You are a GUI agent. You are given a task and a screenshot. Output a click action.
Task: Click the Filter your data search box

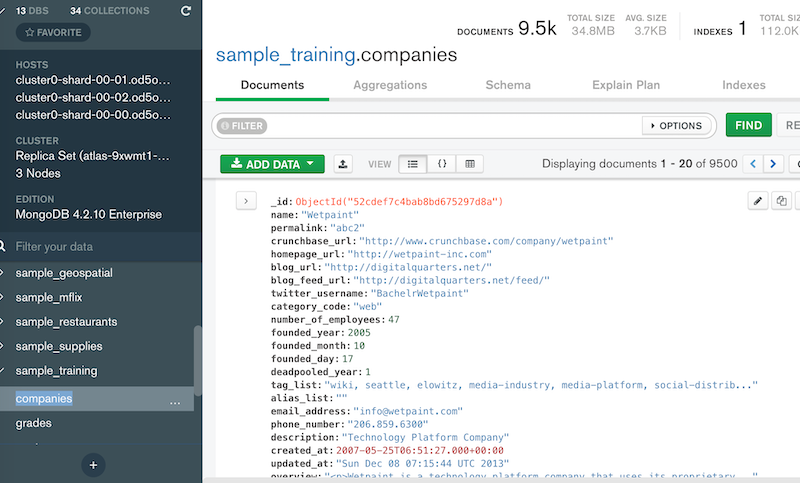tap(102, 247)
